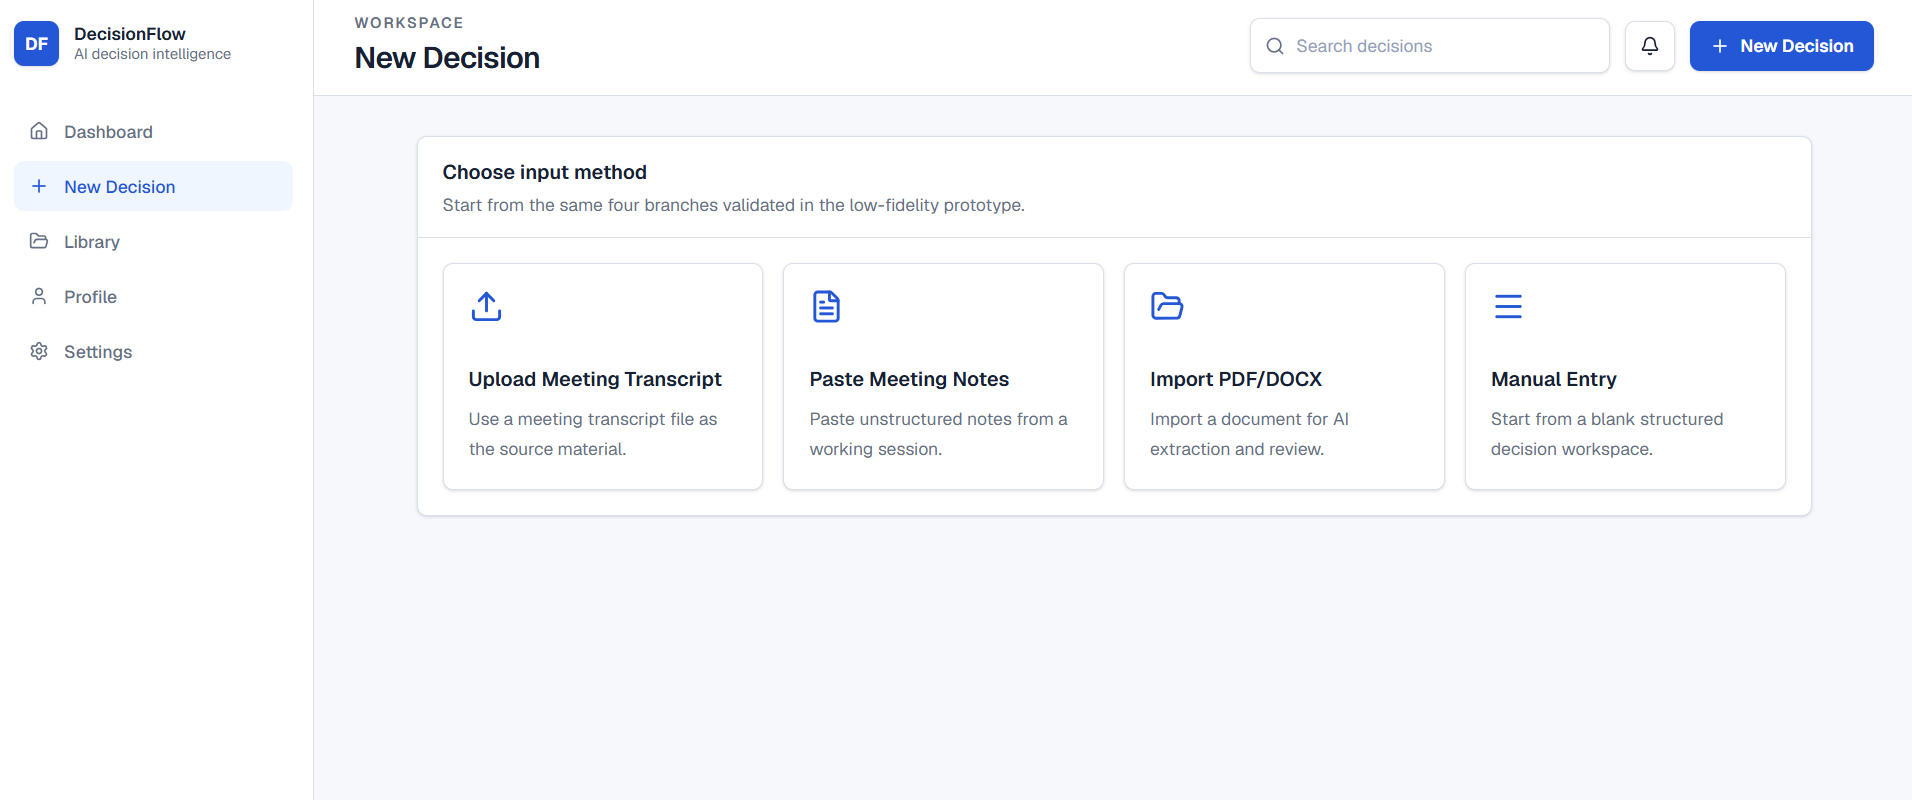1912x800 pixels.
Task: Click the DF DecisionFlow logo badge
Action: (36, 44)
